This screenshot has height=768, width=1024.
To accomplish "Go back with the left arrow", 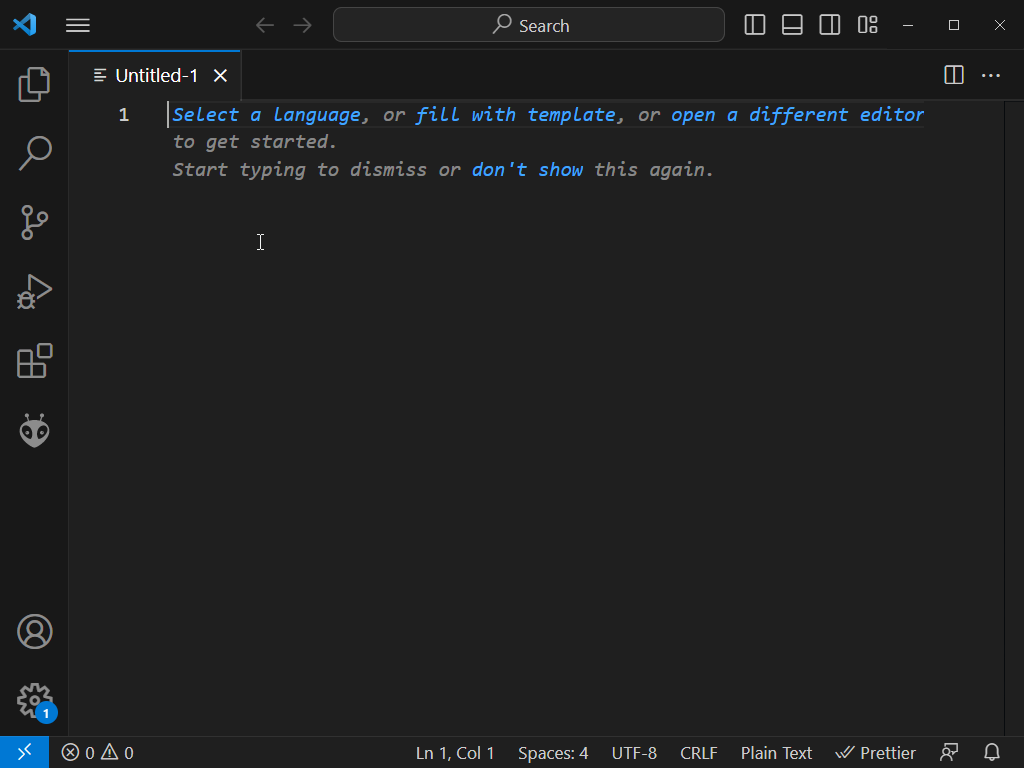I will click(265, 25).
